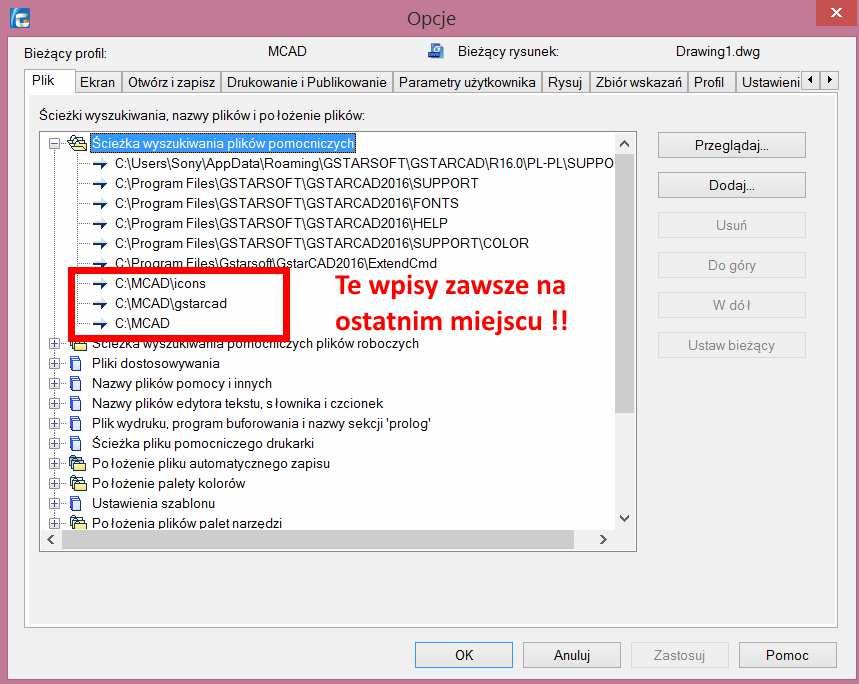Expand Plik wydruku, program buforowania node
Viewport: 859px width, 684px height.
[x=54, y=423]
